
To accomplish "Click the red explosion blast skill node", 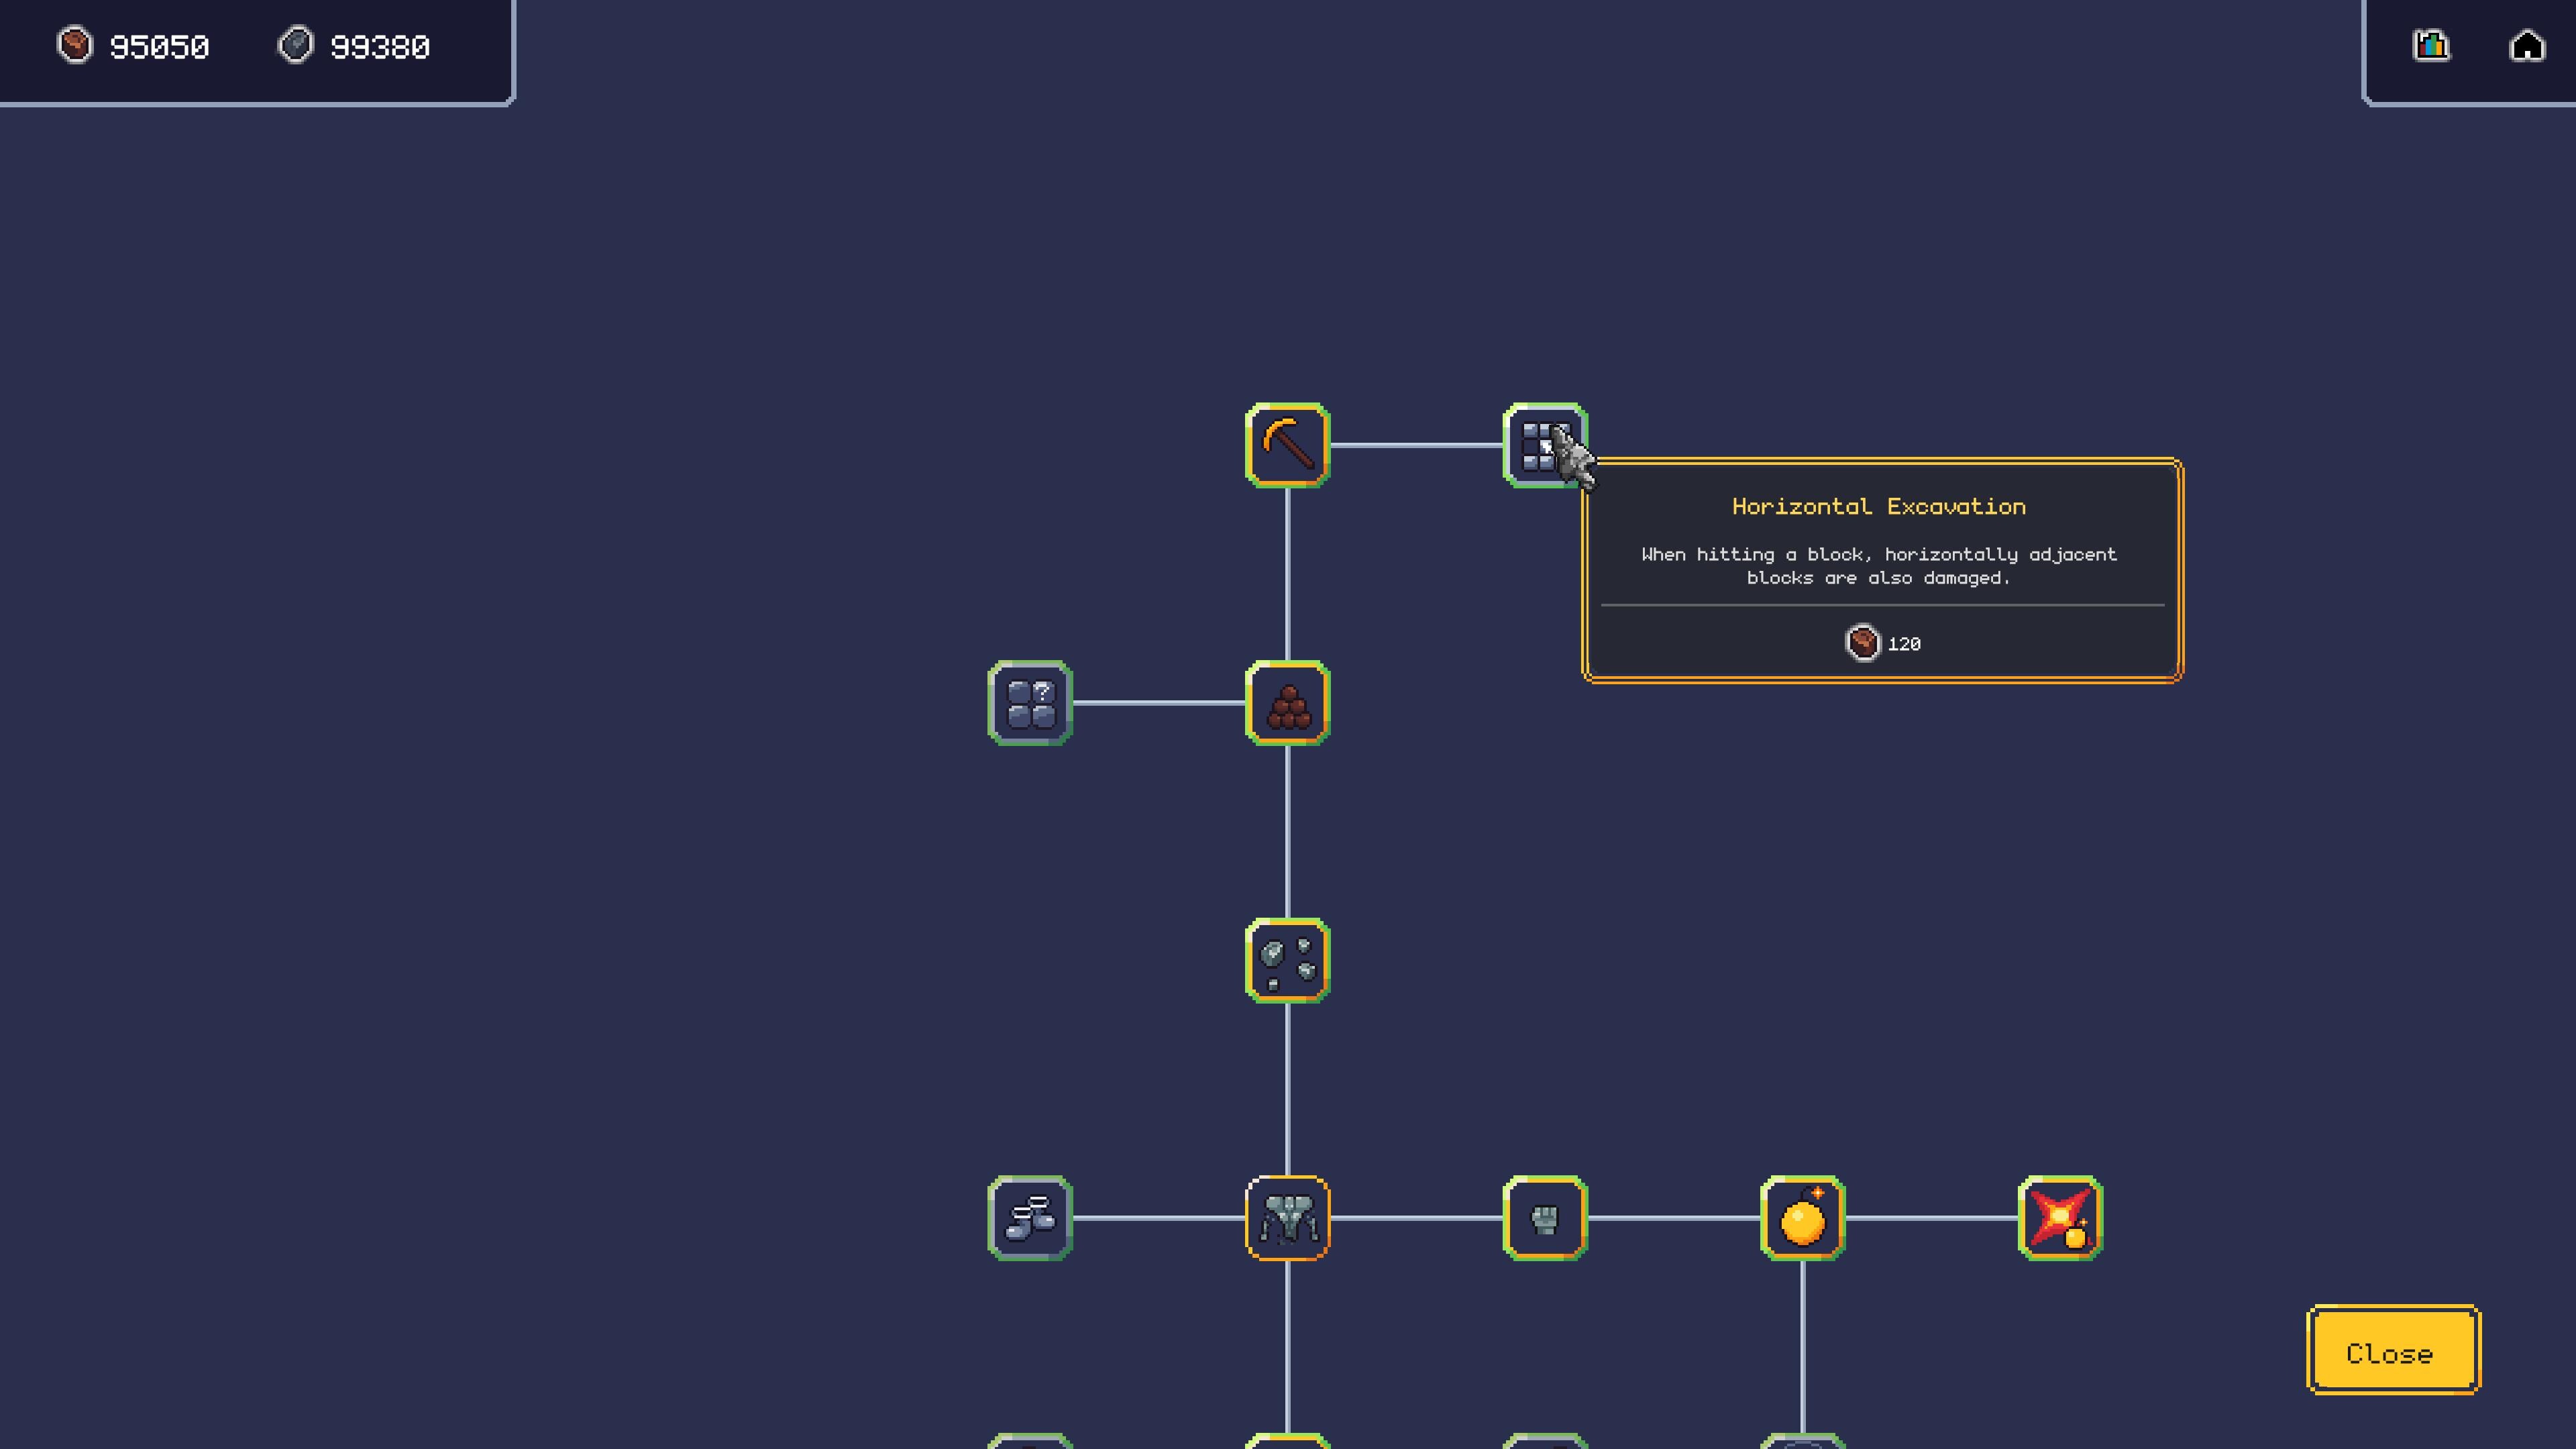I will click(x=2061, y=1218).
